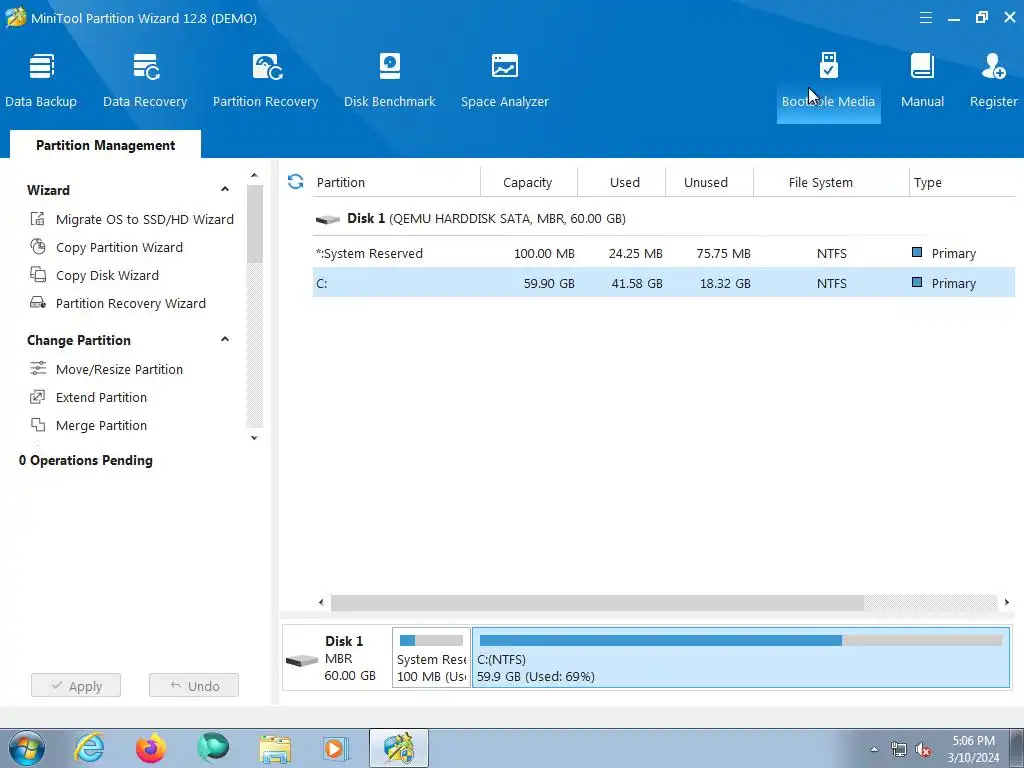Select the Partition Management tab
The width and height of the screenshot is (1024, 768).
[105, 145]
